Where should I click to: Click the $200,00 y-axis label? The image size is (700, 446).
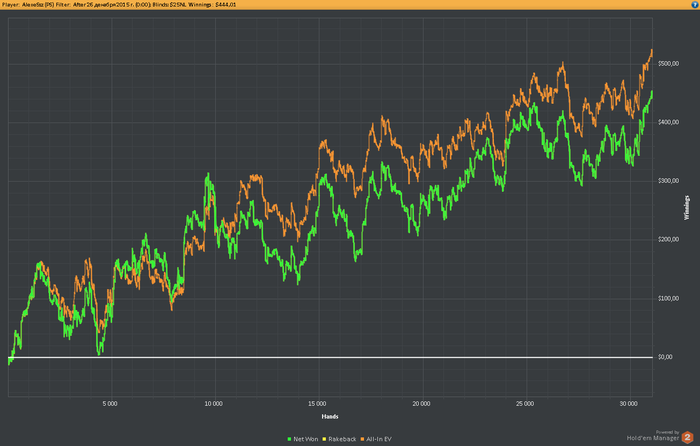click(x=668, y=240)
